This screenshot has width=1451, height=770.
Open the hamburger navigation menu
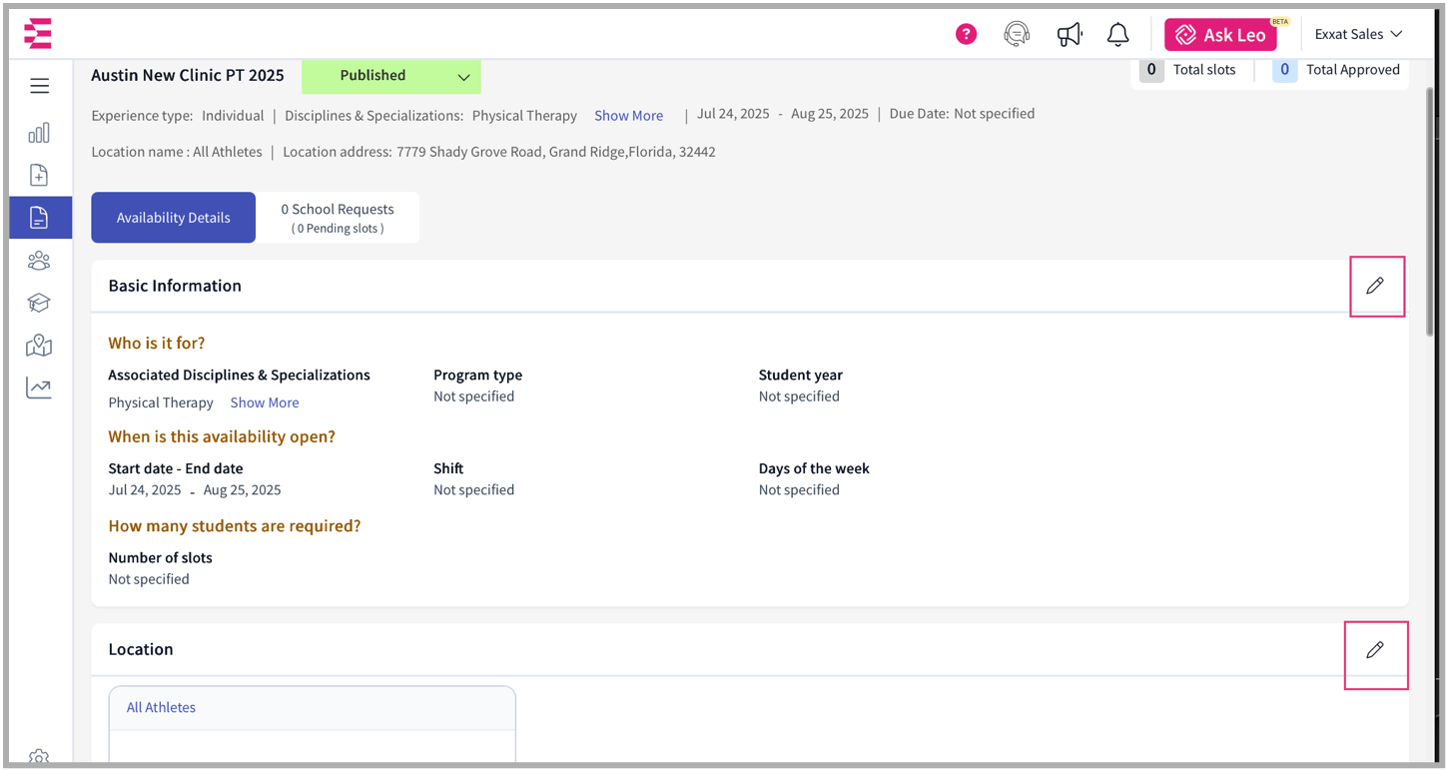[x=40, y=86]
